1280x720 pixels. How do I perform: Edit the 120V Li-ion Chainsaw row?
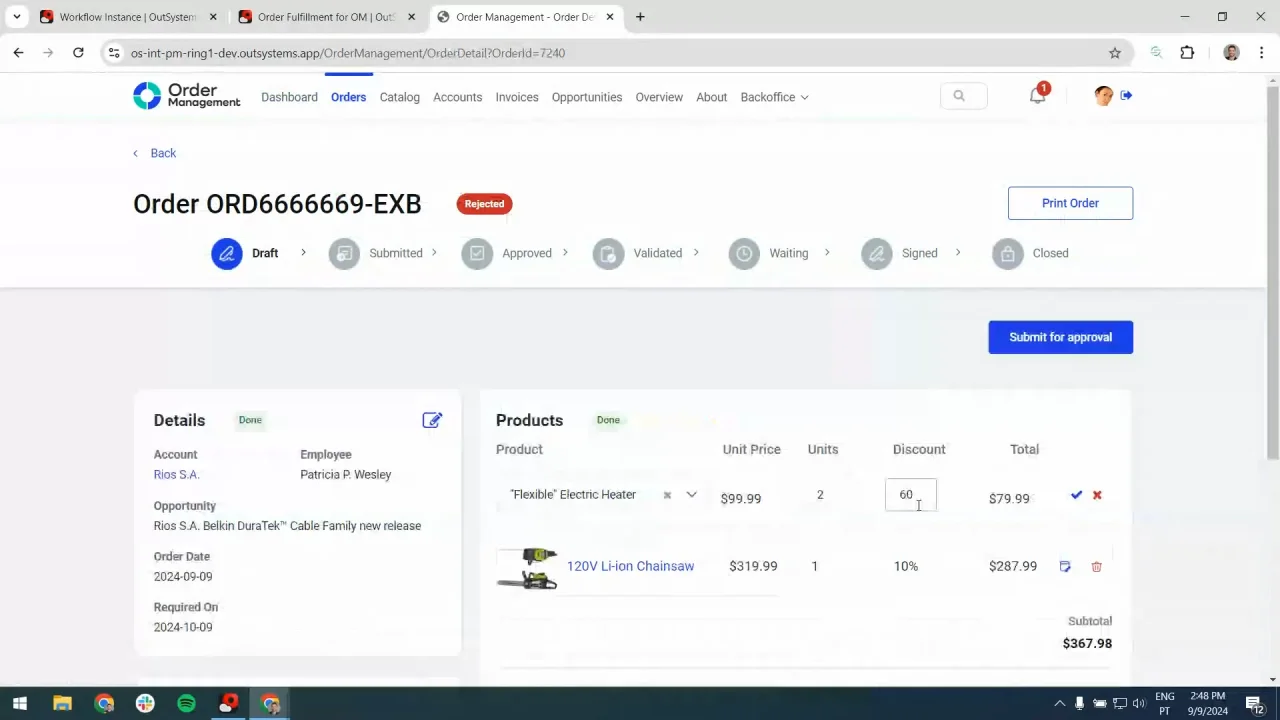tap(1065, 566)
